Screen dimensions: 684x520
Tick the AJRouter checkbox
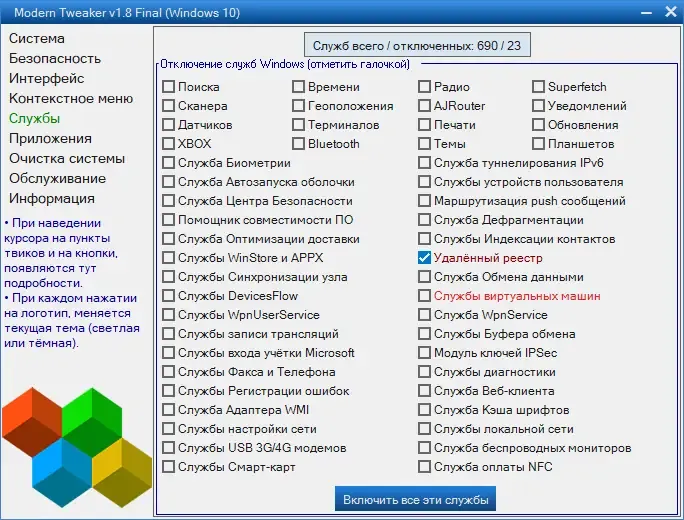[x=424, y=106]
